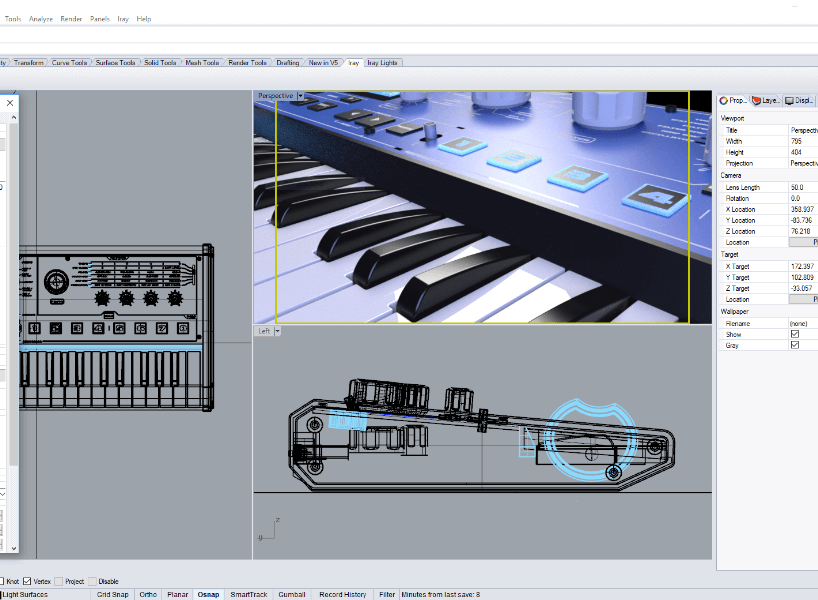Toggle Gumball in the status bar
This screenshot has width=818, height=600.
click(x=292, y=594)
